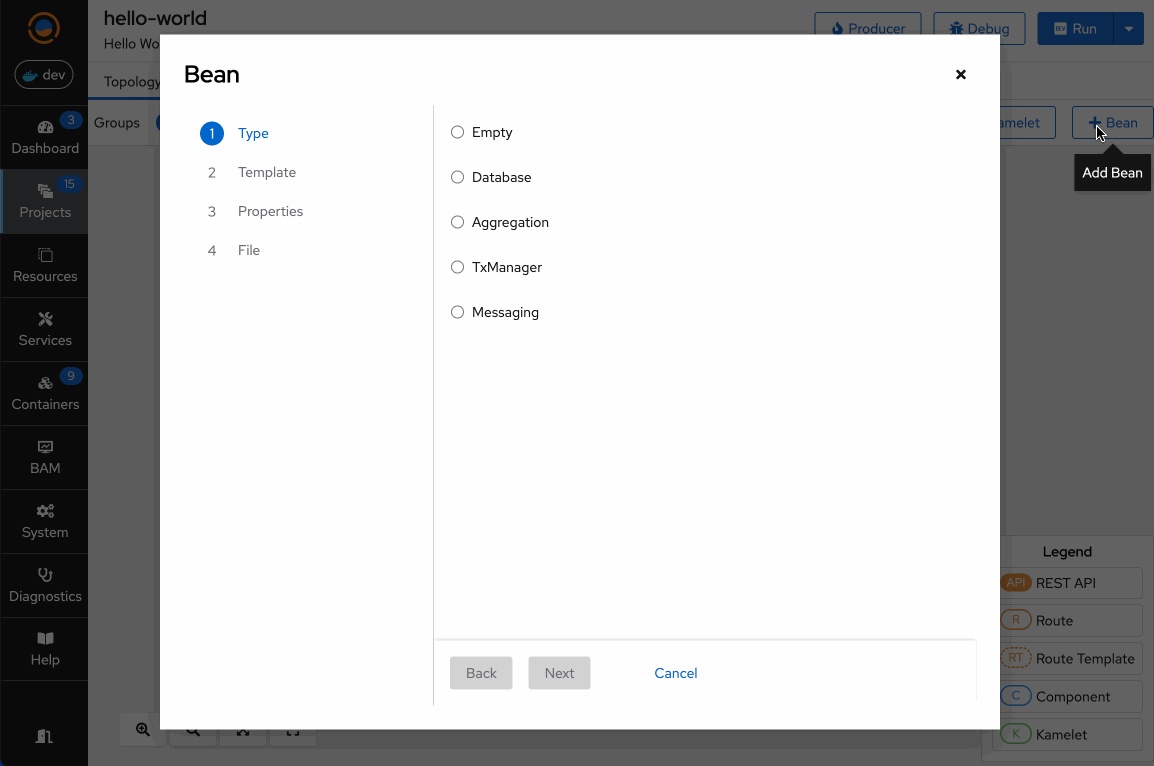Click the Bean dialog title

coord(212,74)
